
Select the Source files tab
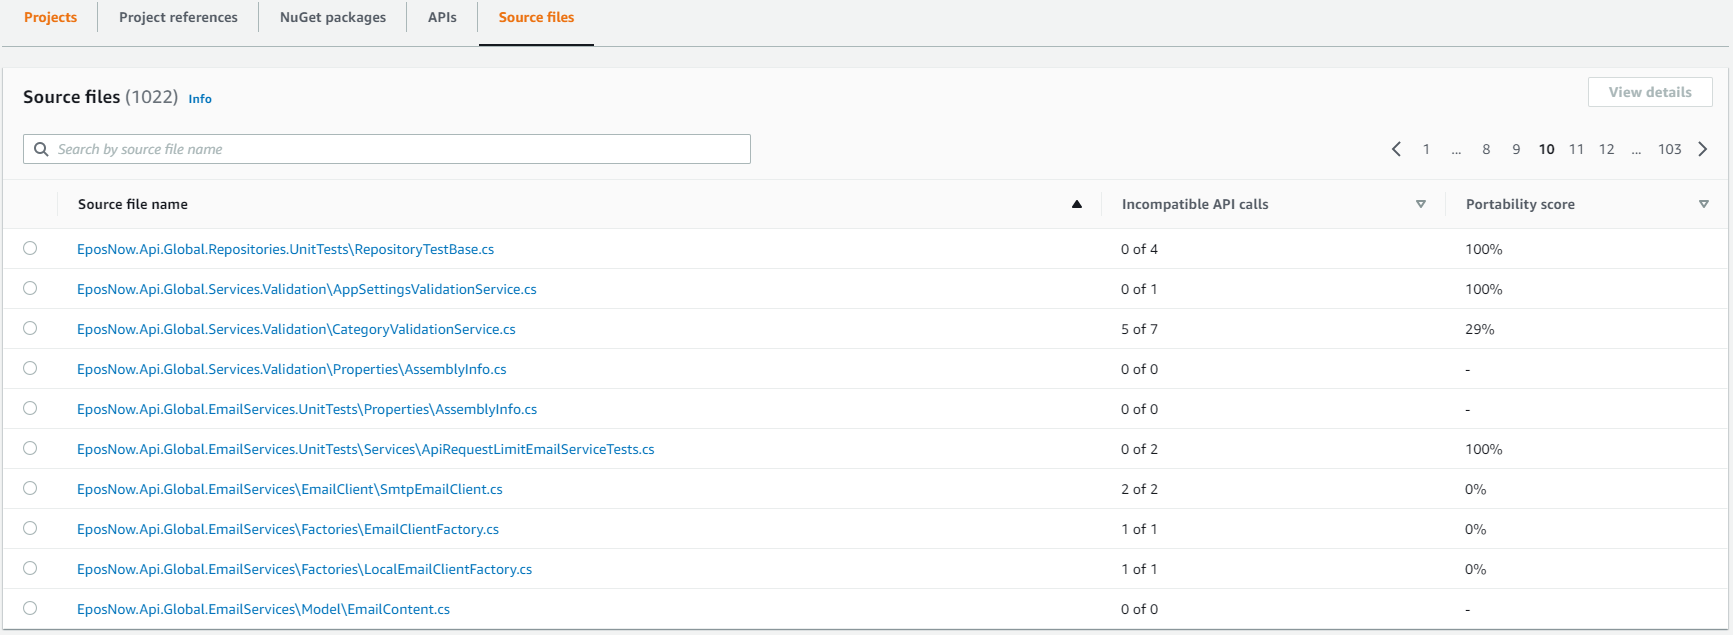[536, 17]
